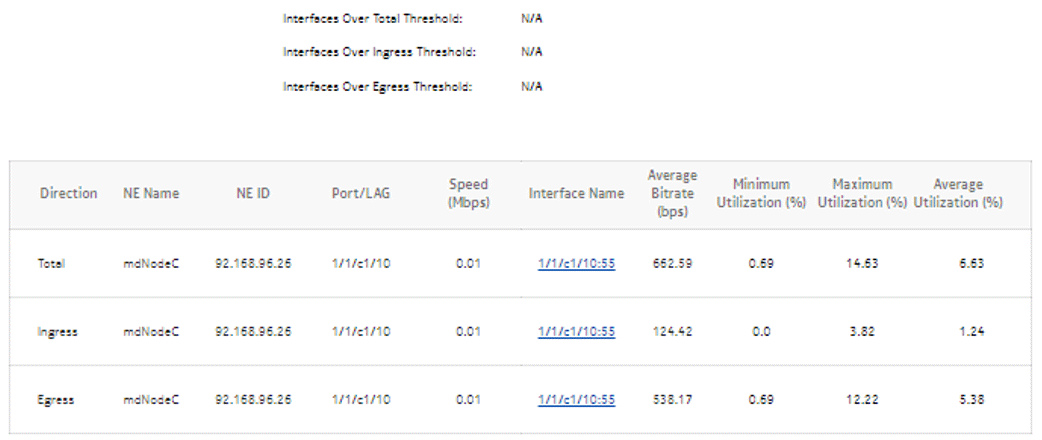Click the Port/LAG column header

point(361,193)
